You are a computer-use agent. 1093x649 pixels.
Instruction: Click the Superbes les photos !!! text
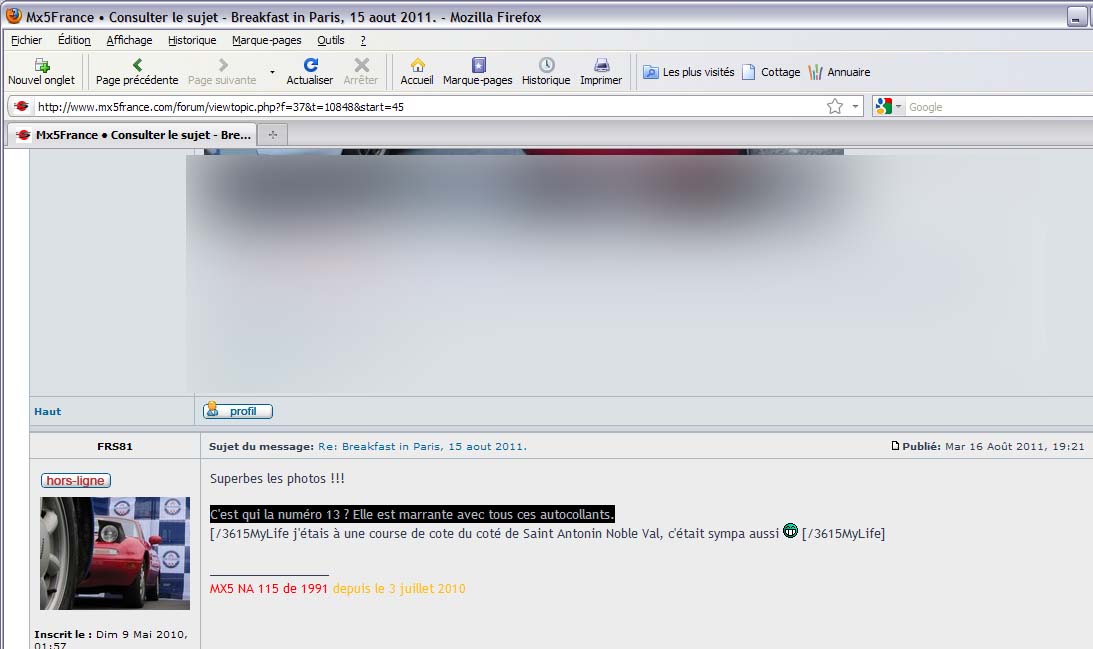click(x=277, y=478)
